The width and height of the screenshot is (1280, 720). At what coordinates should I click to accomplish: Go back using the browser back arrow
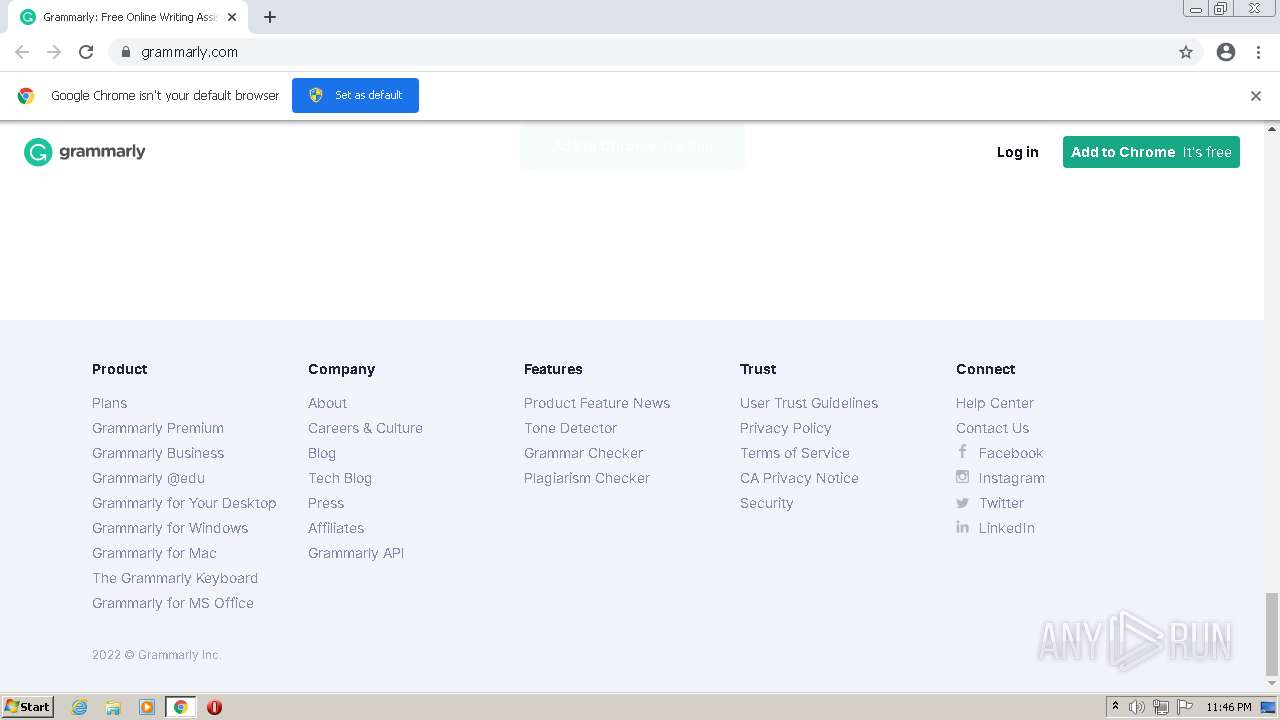pos(22,52)
